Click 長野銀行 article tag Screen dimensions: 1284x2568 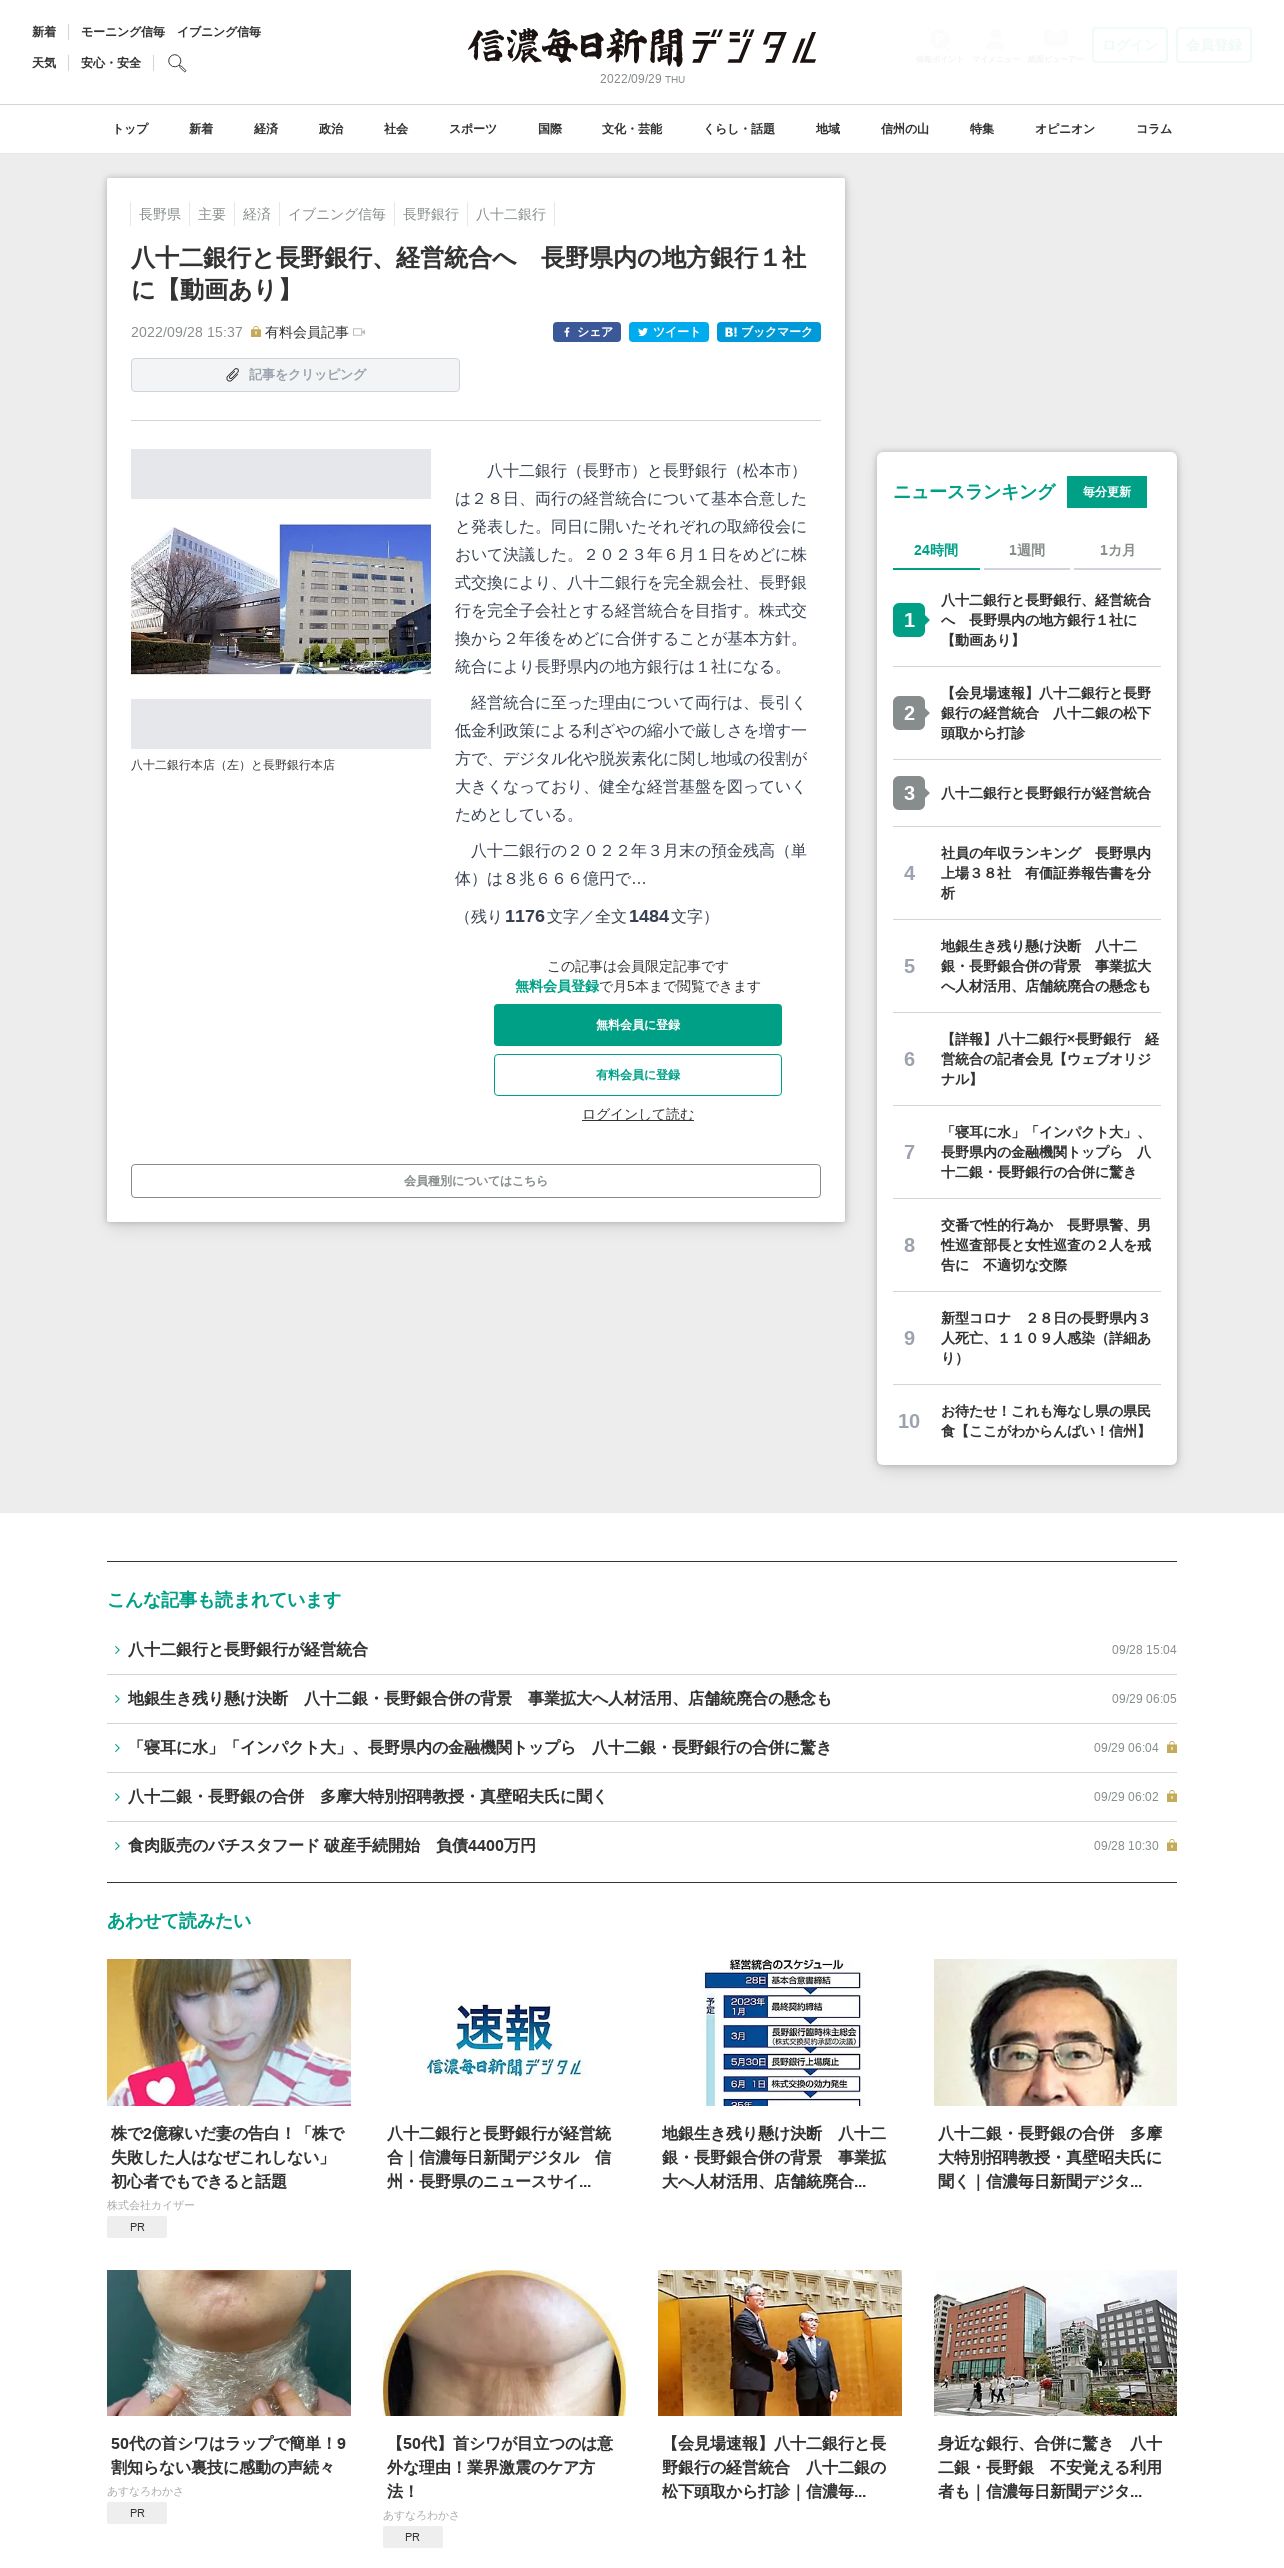point(431,214)
